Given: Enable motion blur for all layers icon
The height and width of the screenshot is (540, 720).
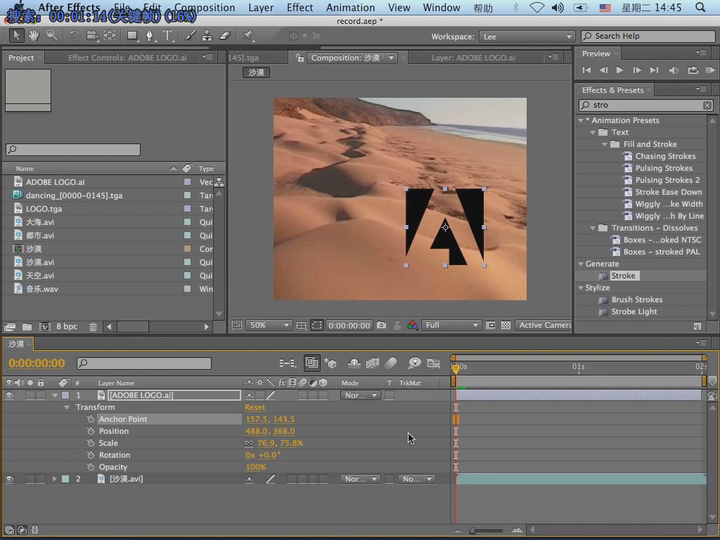Looking at the screenshot, I should point(390,363).
